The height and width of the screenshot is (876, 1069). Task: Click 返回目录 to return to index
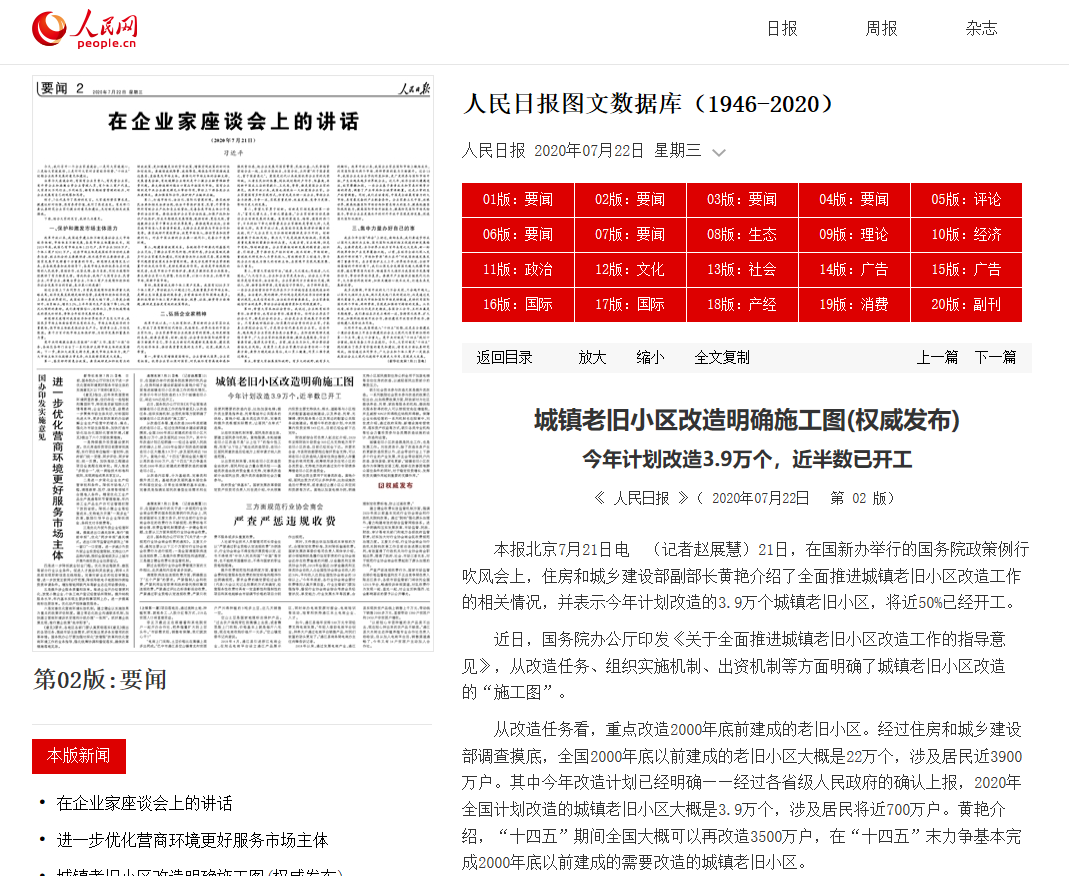(504, 357)
